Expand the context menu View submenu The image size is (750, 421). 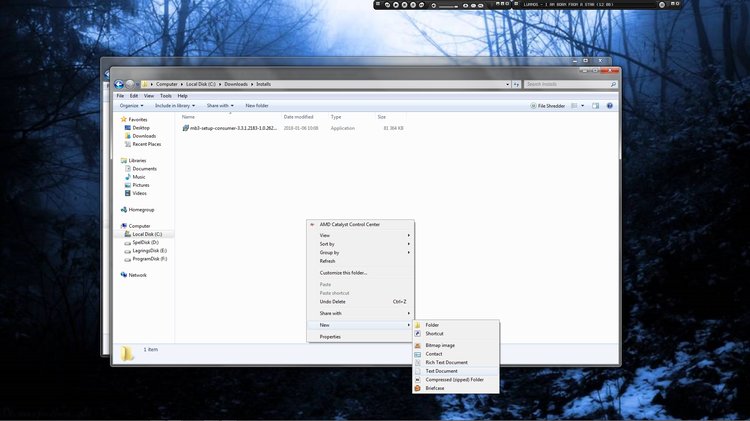coord(360,235)
